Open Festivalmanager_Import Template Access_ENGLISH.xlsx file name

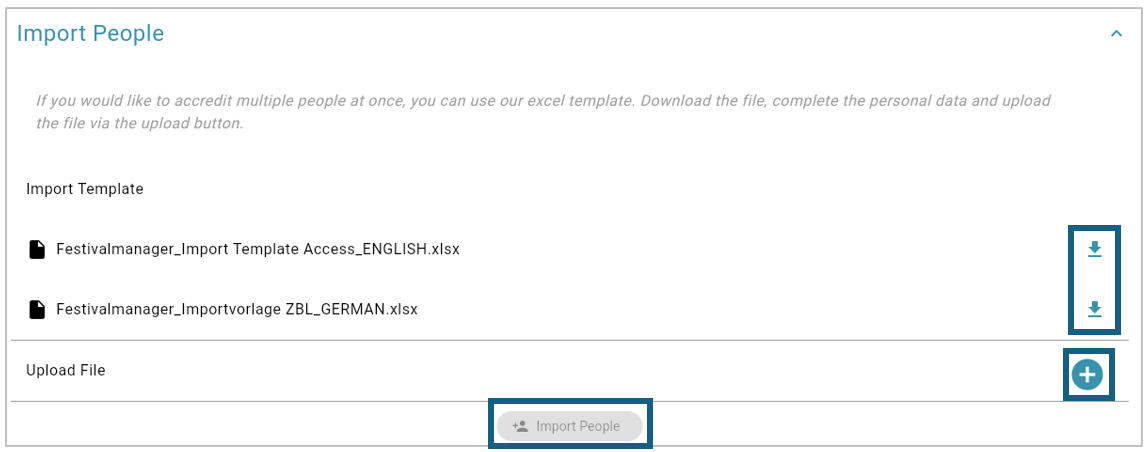(x=258, y=249)
